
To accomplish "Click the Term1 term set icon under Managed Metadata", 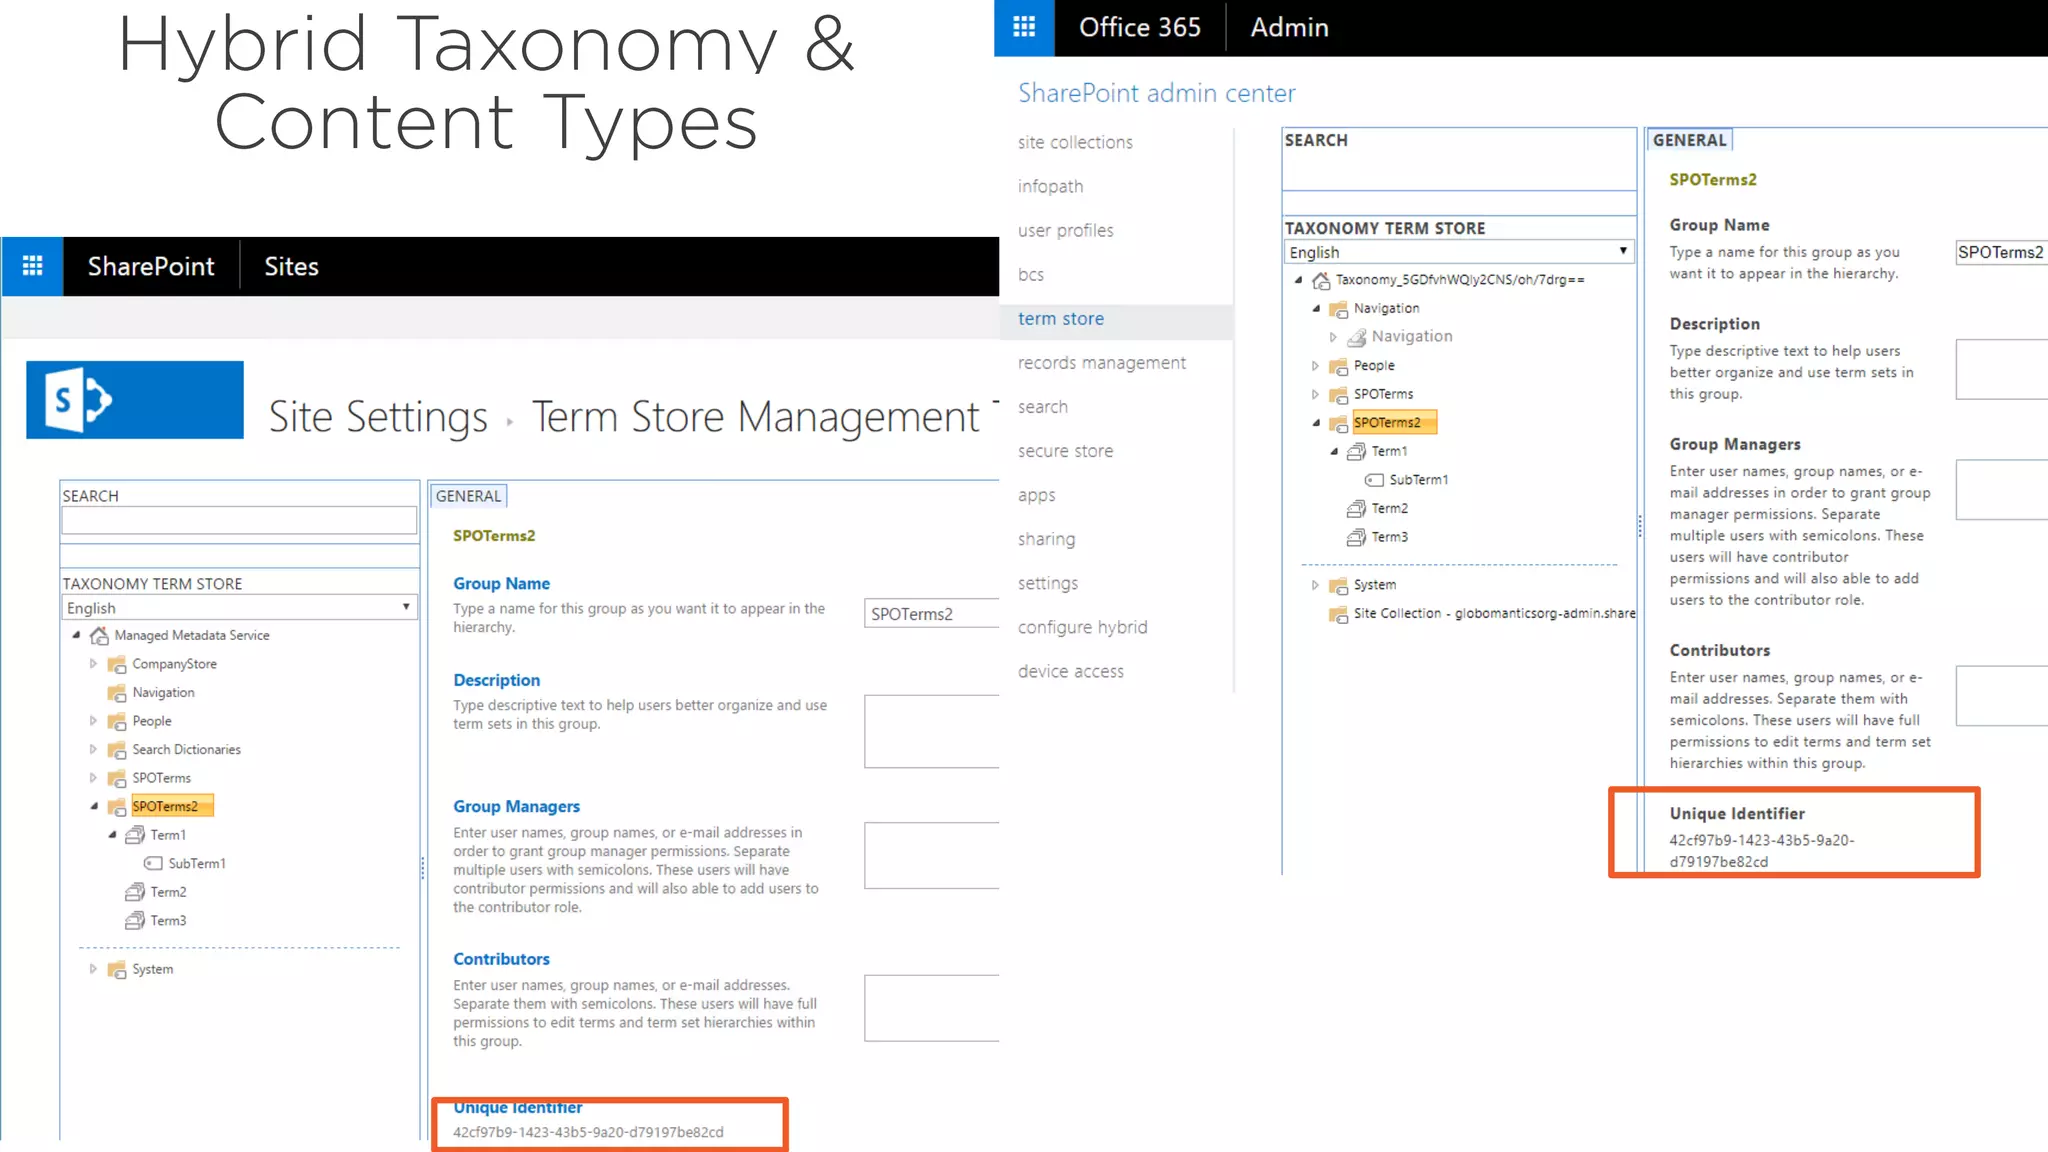I will [135, 835].
